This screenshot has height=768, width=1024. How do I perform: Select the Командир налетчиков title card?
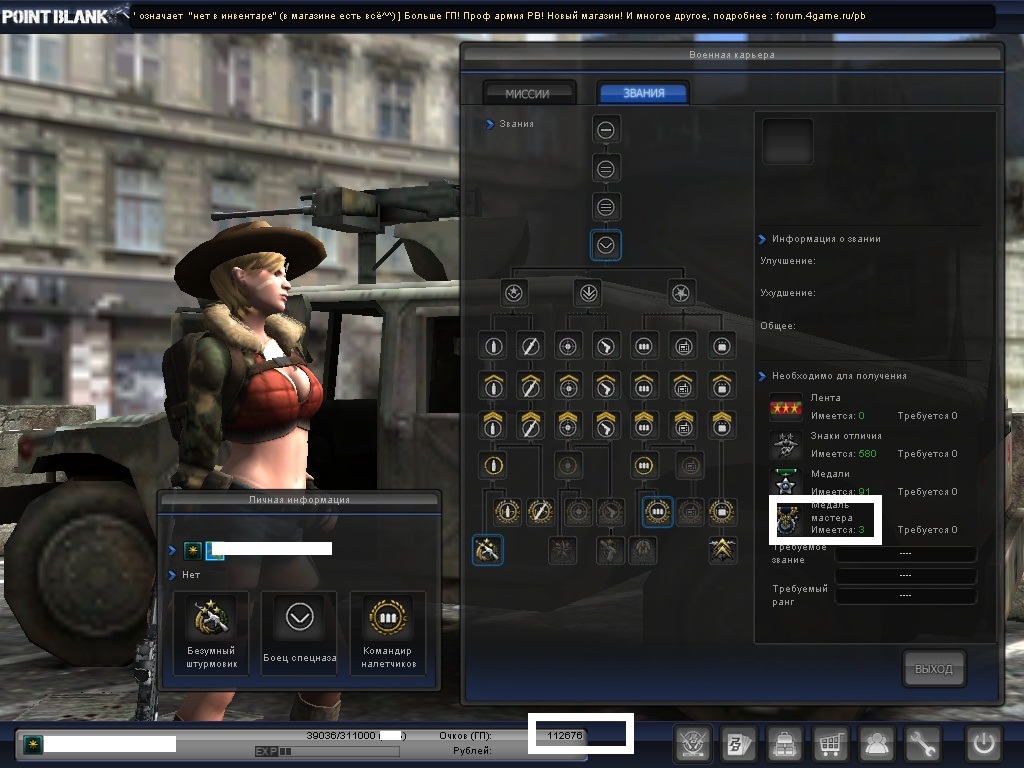[388, 633]
